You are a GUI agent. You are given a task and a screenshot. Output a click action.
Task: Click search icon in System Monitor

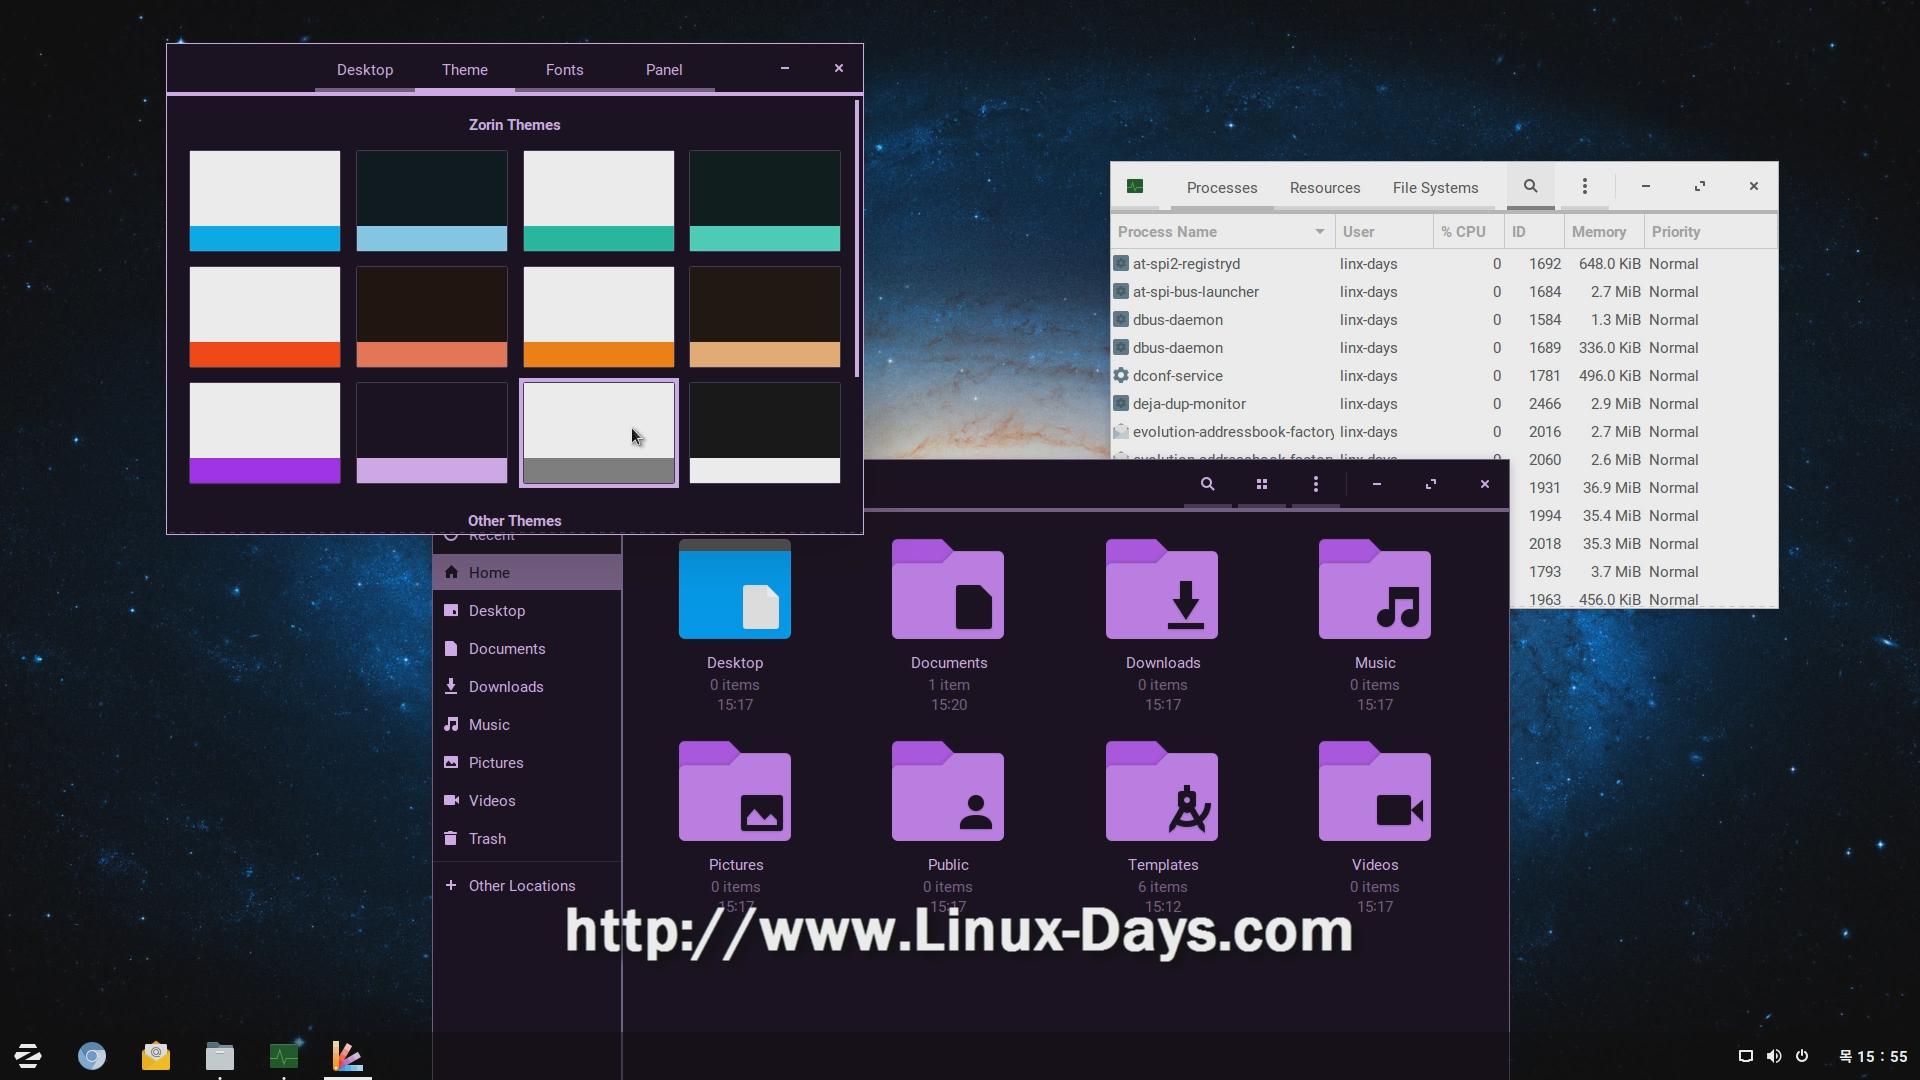point(1530,186)
